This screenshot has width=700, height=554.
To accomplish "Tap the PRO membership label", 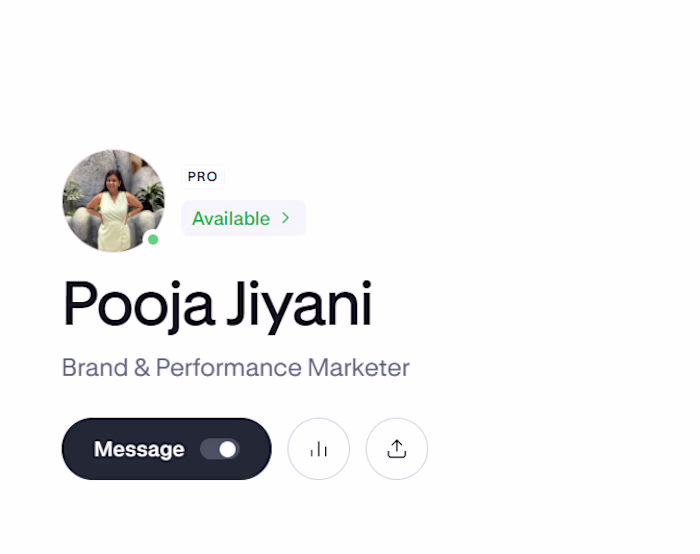I will 203,177.
